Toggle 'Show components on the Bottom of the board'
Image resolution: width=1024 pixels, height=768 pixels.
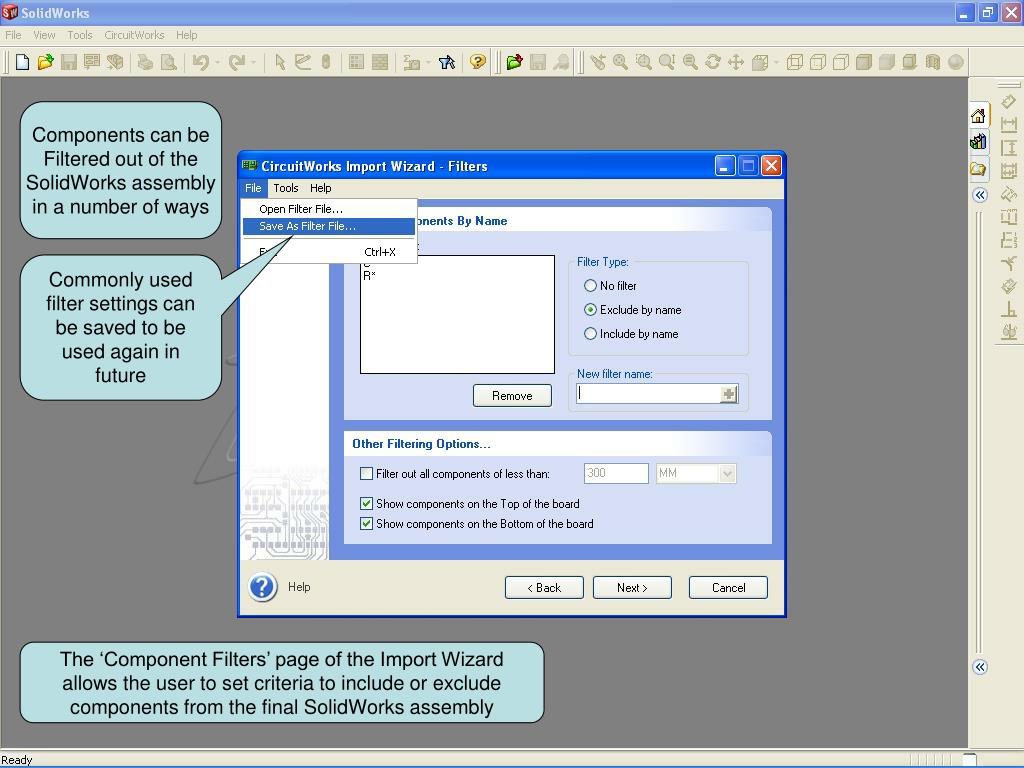click(366, 524)
